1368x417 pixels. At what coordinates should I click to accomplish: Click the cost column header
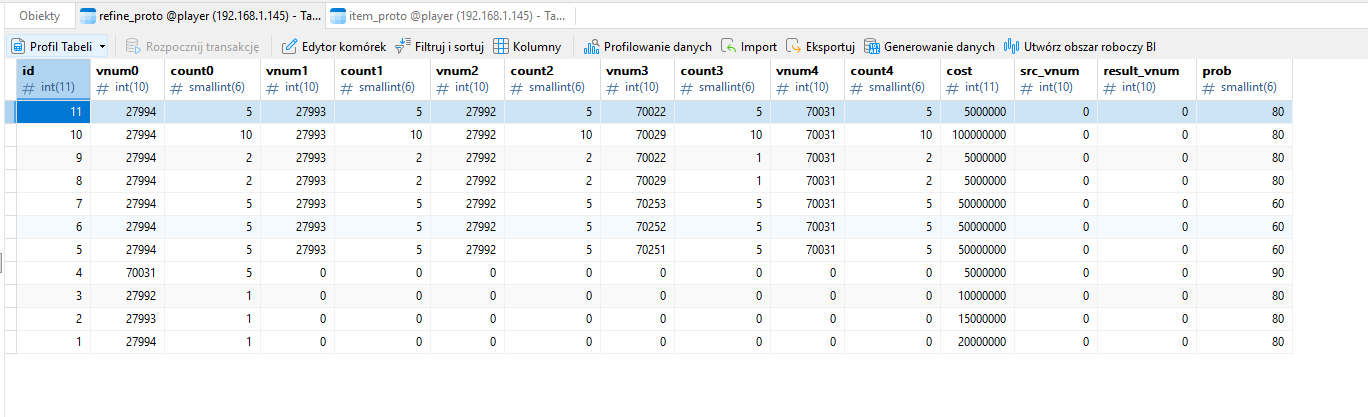pos(958,71)
